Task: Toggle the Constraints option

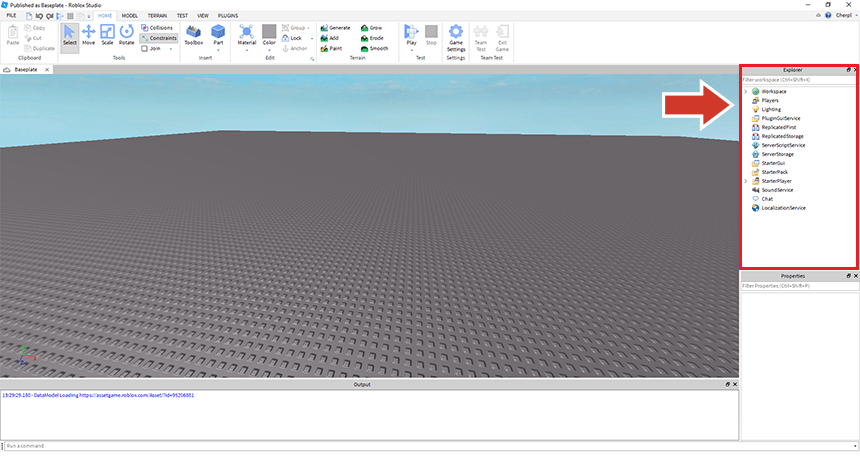Action: (159, 38)
